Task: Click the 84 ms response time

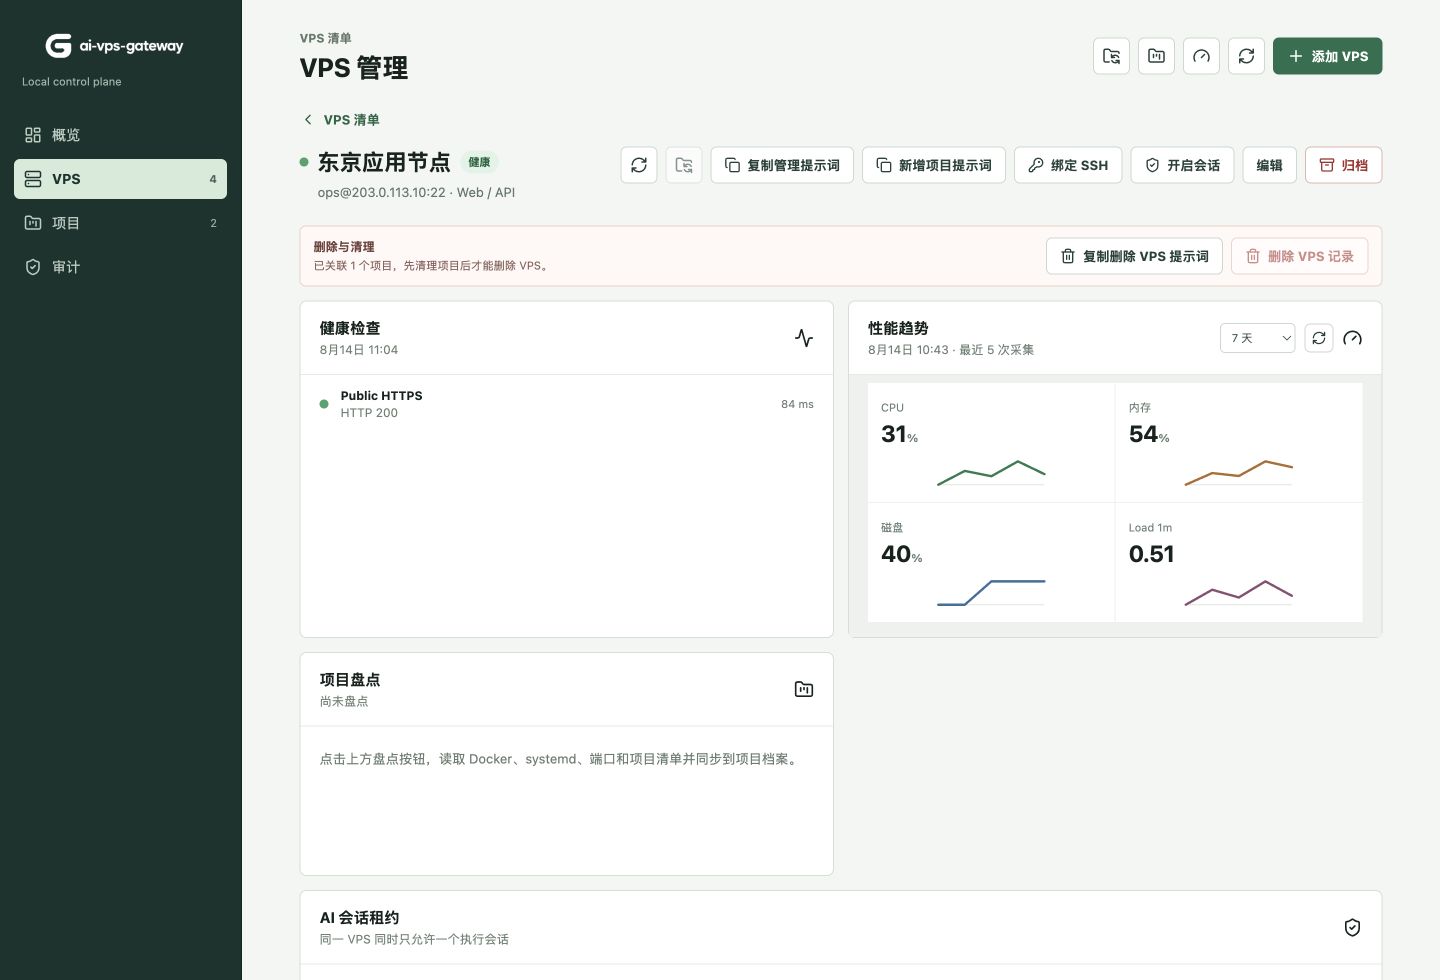Action: 797,404
